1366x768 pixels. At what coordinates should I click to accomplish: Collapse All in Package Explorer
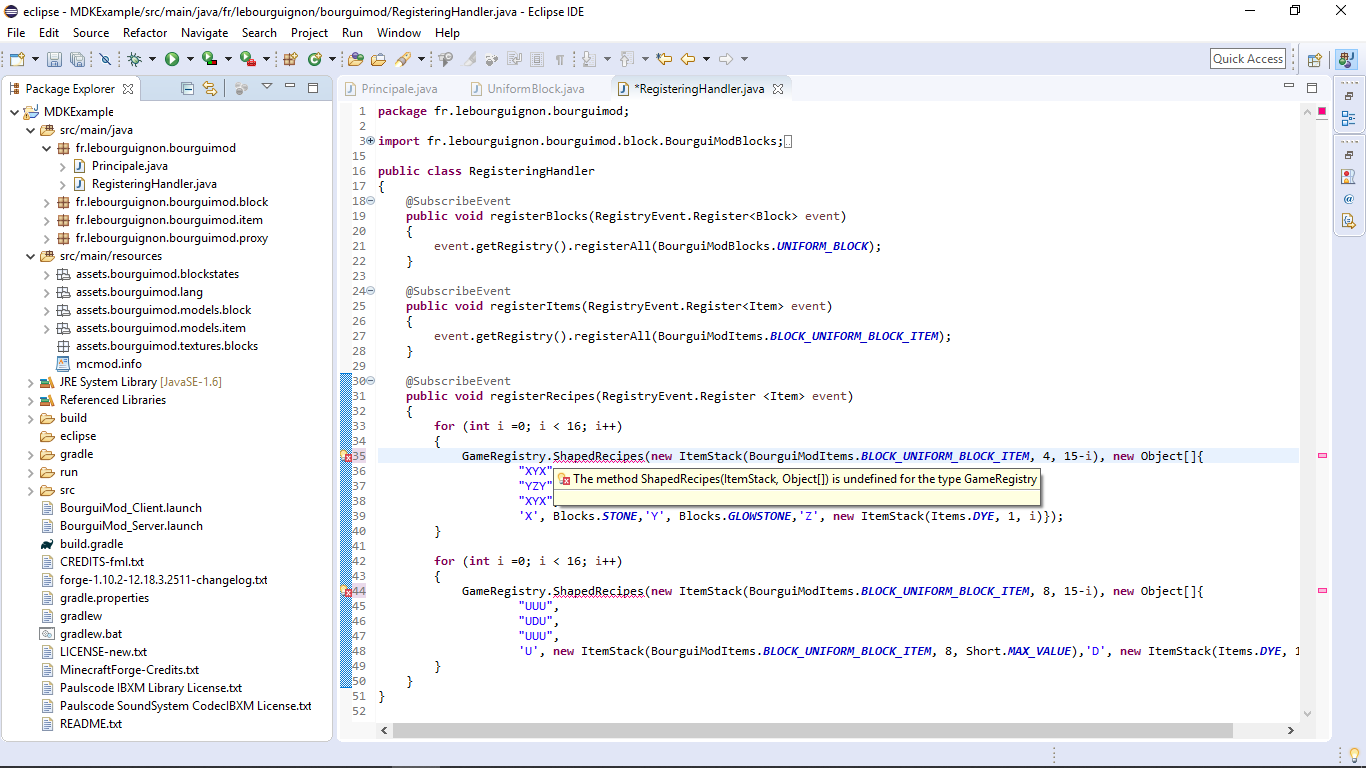tap(187, 89)
